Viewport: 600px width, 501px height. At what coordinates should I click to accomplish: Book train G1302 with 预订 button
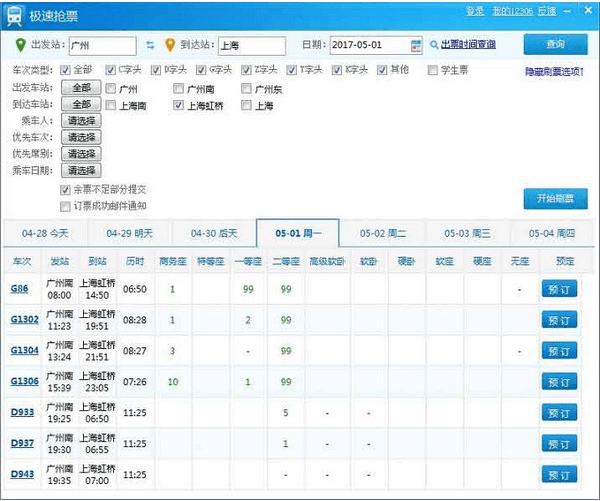pos(559,320)
